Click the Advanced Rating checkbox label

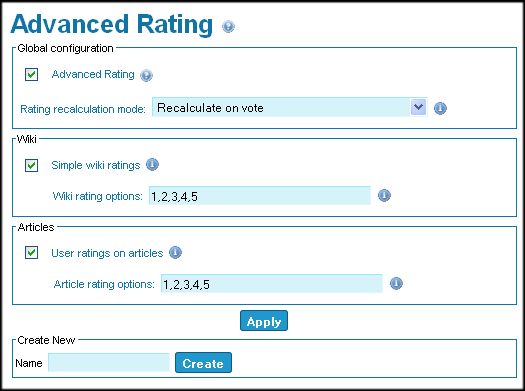click(93, 74)
